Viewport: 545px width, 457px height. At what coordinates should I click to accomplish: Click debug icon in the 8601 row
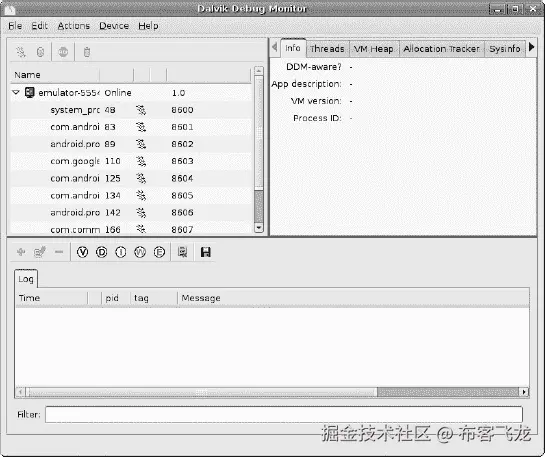click(141, 127)
